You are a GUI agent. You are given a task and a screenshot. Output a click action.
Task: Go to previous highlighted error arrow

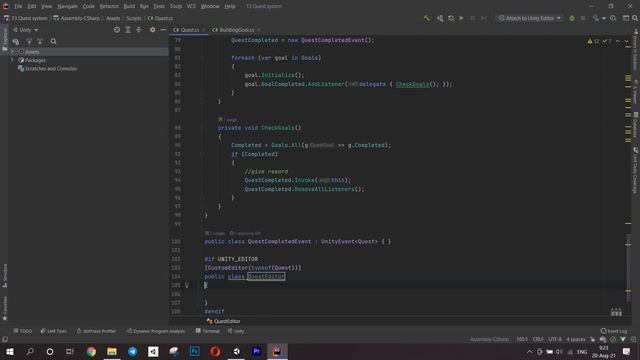click(618, 41)
